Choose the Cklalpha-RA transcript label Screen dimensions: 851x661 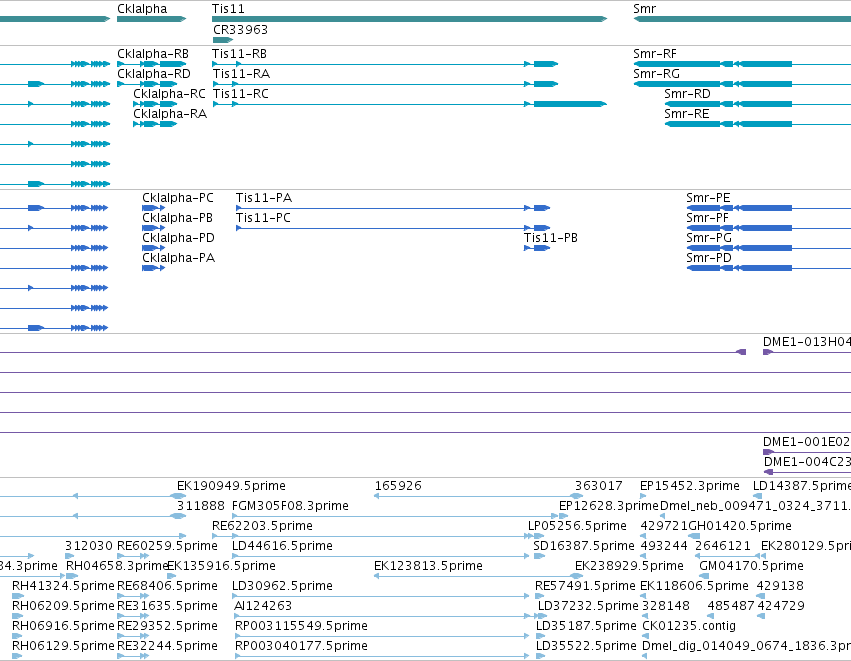(x=170, y=114)
